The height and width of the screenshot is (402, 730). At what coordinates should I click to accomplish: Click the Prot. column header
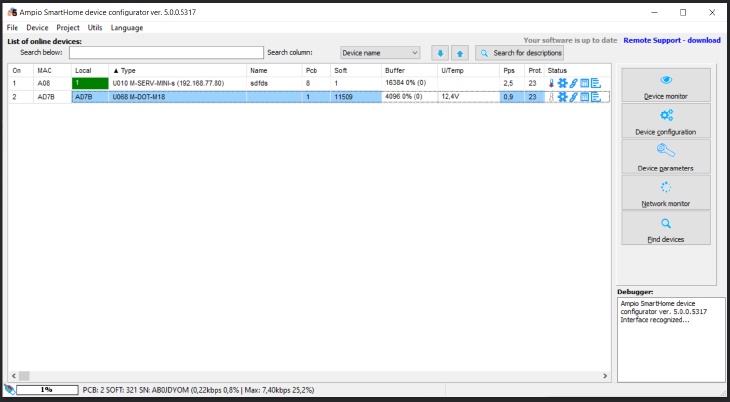pos(535,70)
